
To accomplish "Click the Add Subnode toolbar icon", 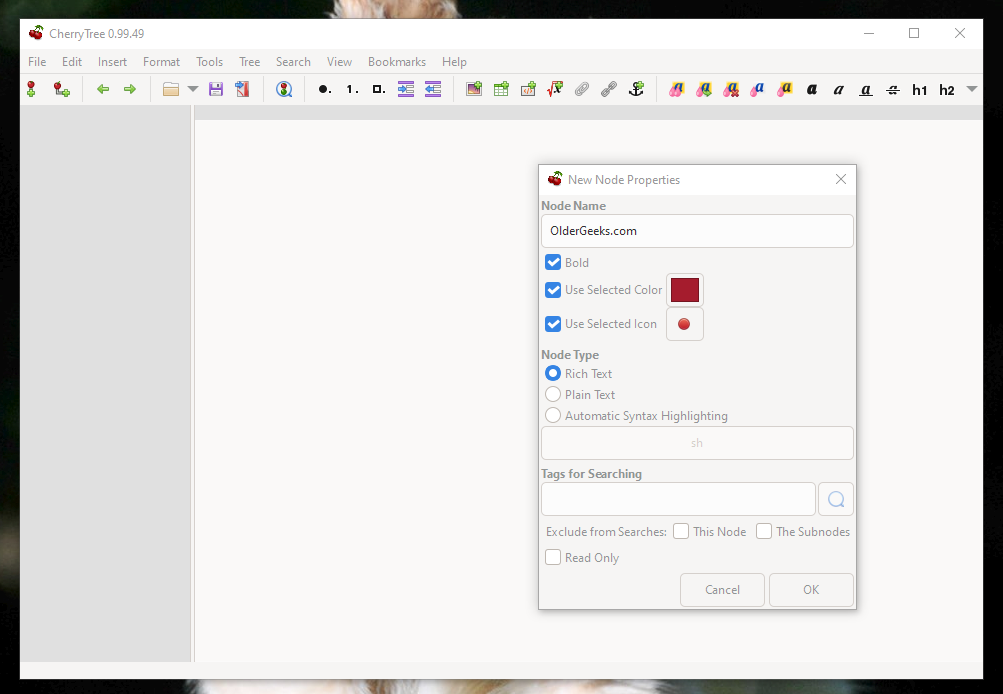I will point(61,90).
